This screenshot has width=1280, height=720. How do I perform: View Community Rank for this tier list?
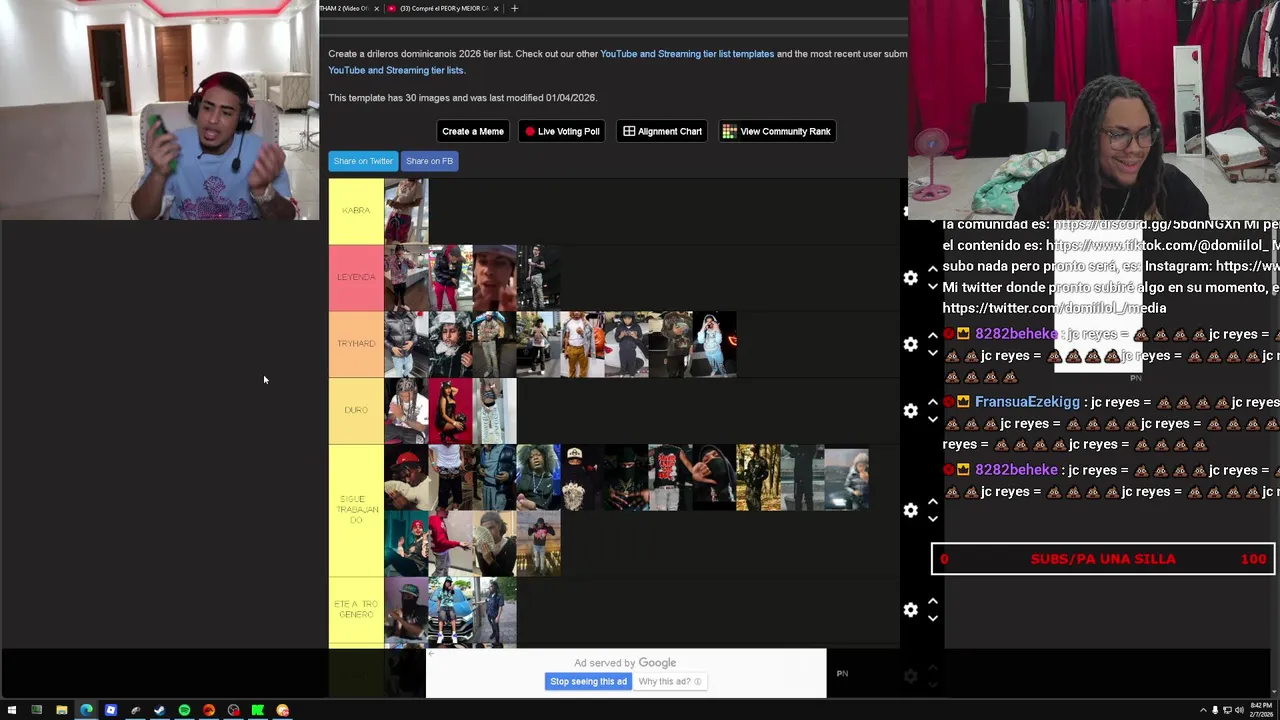777,131
